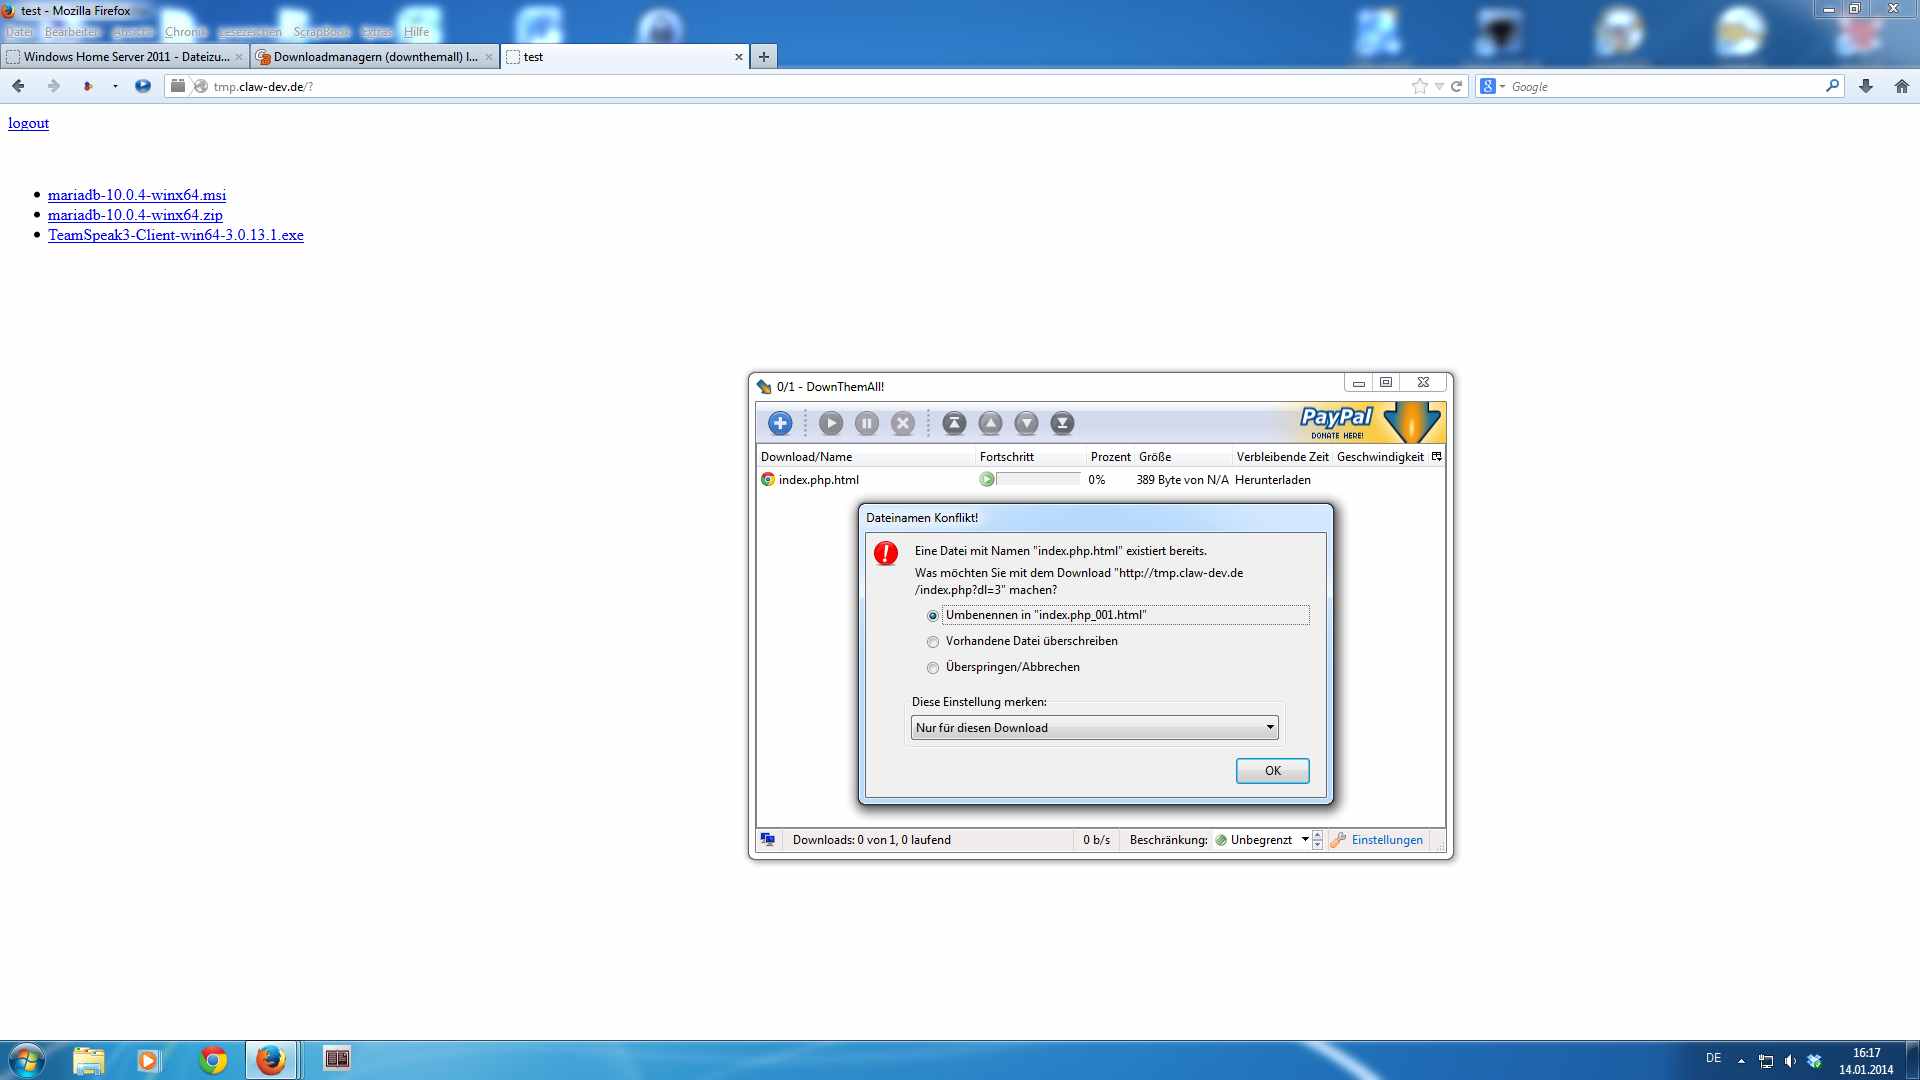Viewport: 1920px width, 1080px height.
Task: Open the Unbegrenzt speed limit dropdown
Action: pyautogui.click(x=1304, y=840)
